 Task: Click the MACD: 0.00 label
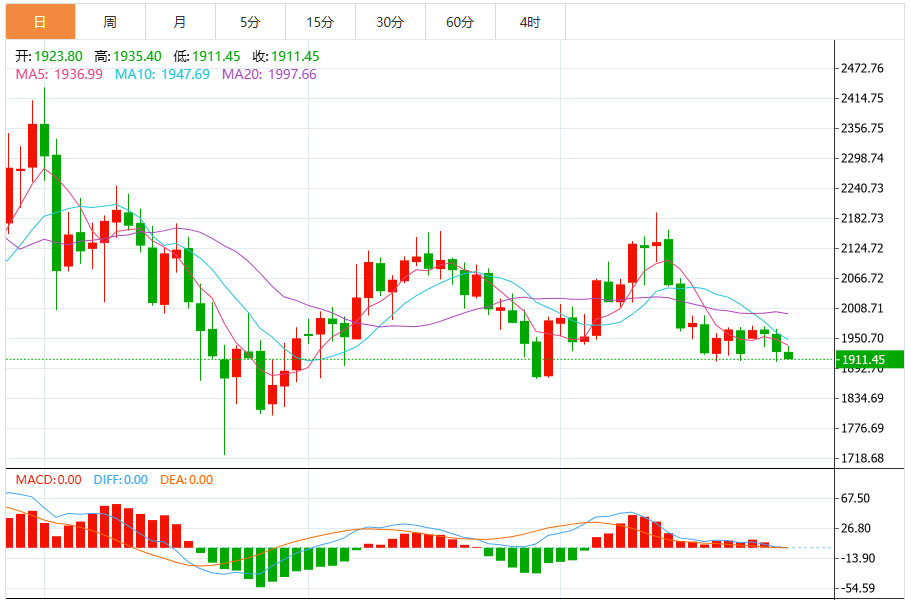[x=48, y=480]
